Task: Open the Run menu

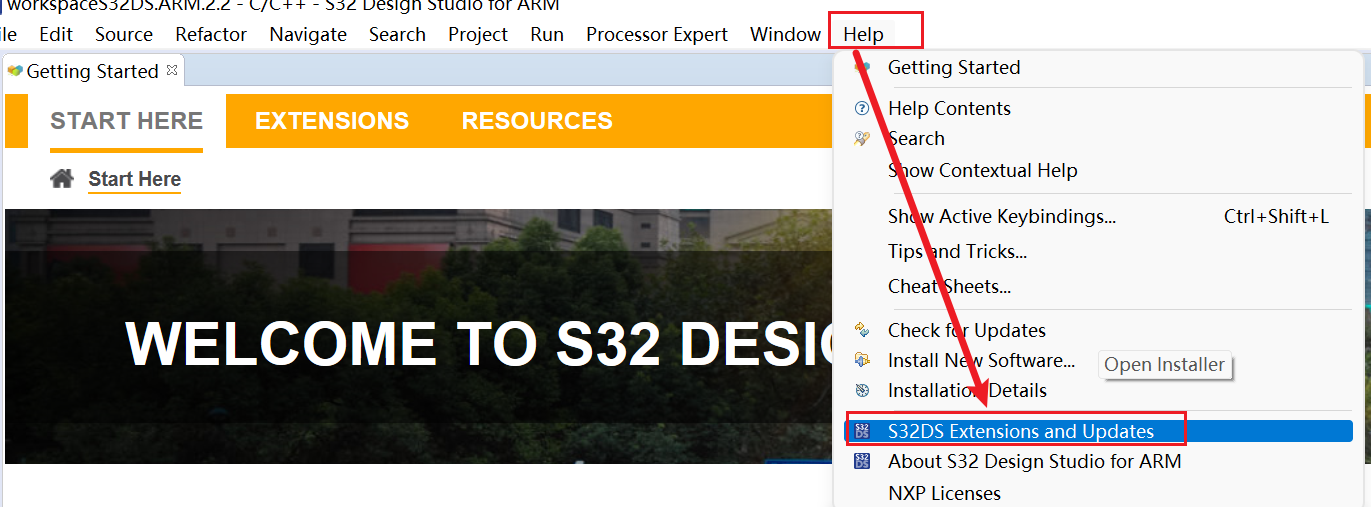Action: point(547,34)
